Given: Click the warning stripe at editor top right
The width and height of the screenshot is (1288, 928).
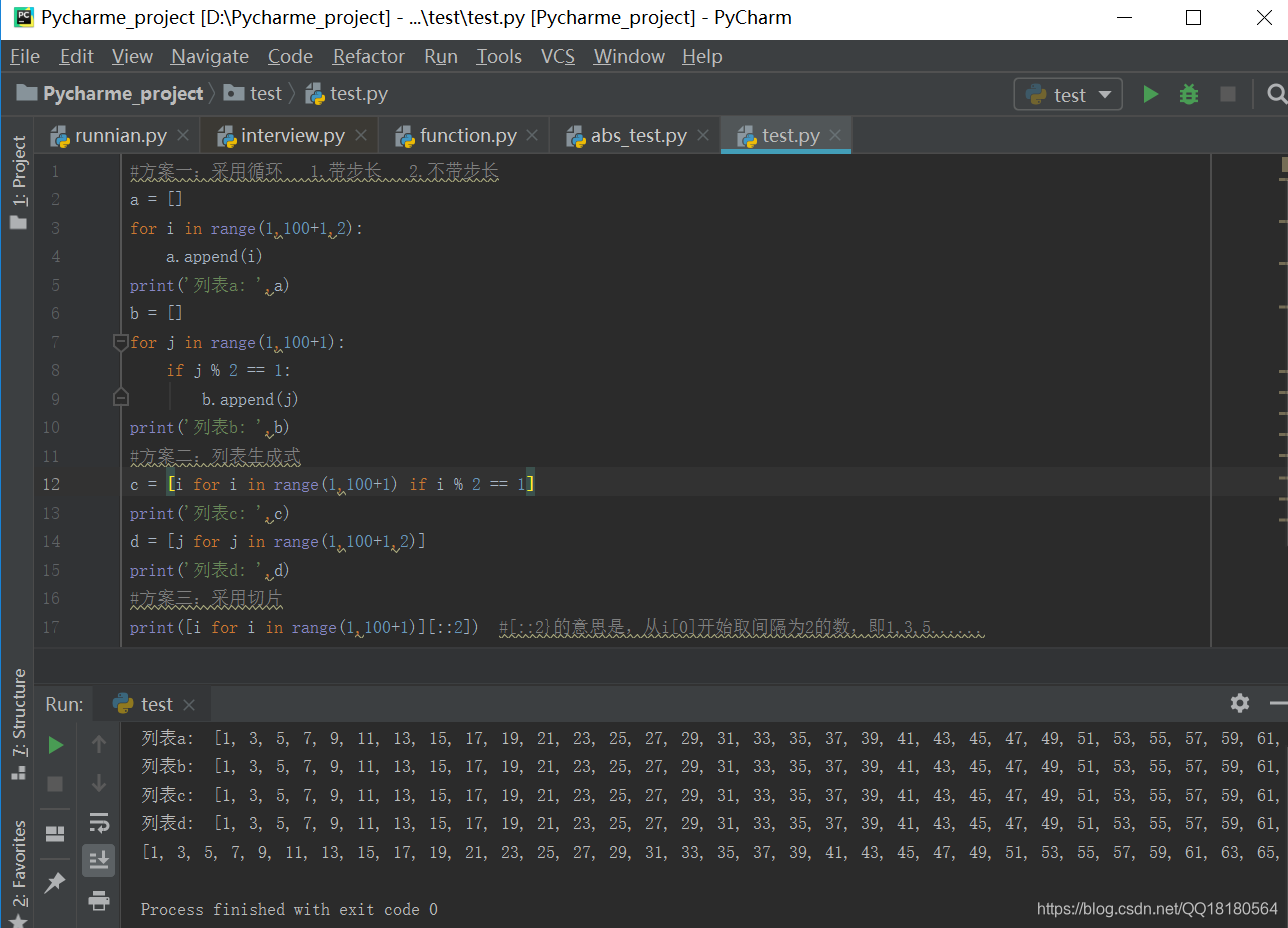Looking at the screenshot, I should coord(1283,163).
